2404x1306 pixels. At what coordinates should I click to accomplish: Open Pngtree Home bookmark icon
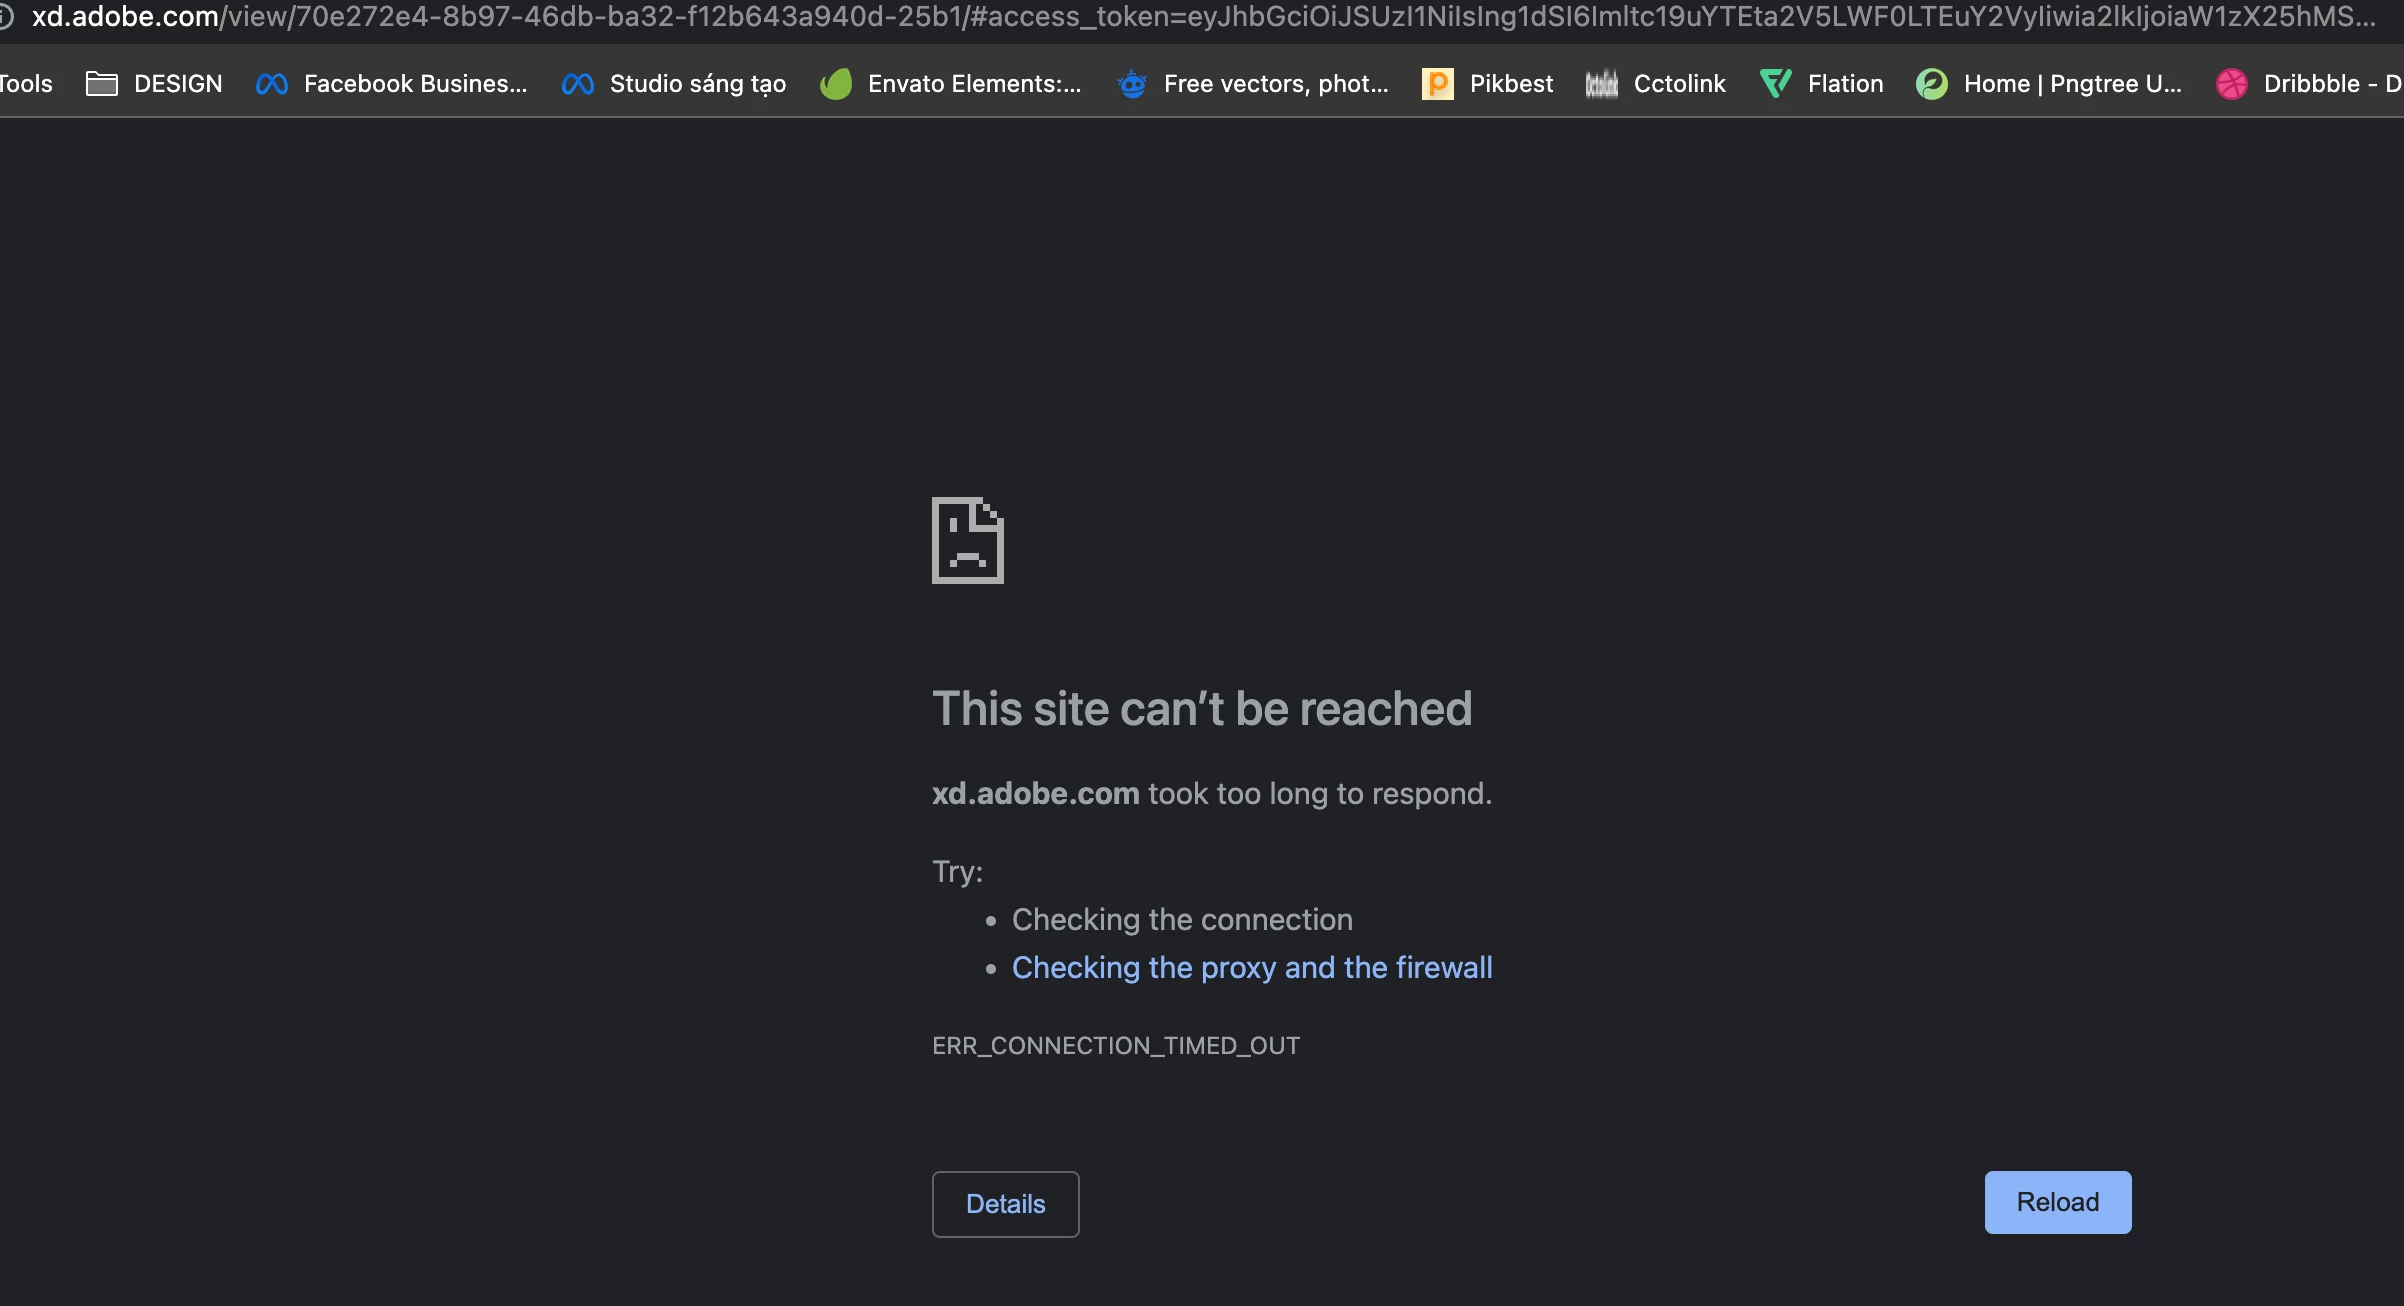1932,84
